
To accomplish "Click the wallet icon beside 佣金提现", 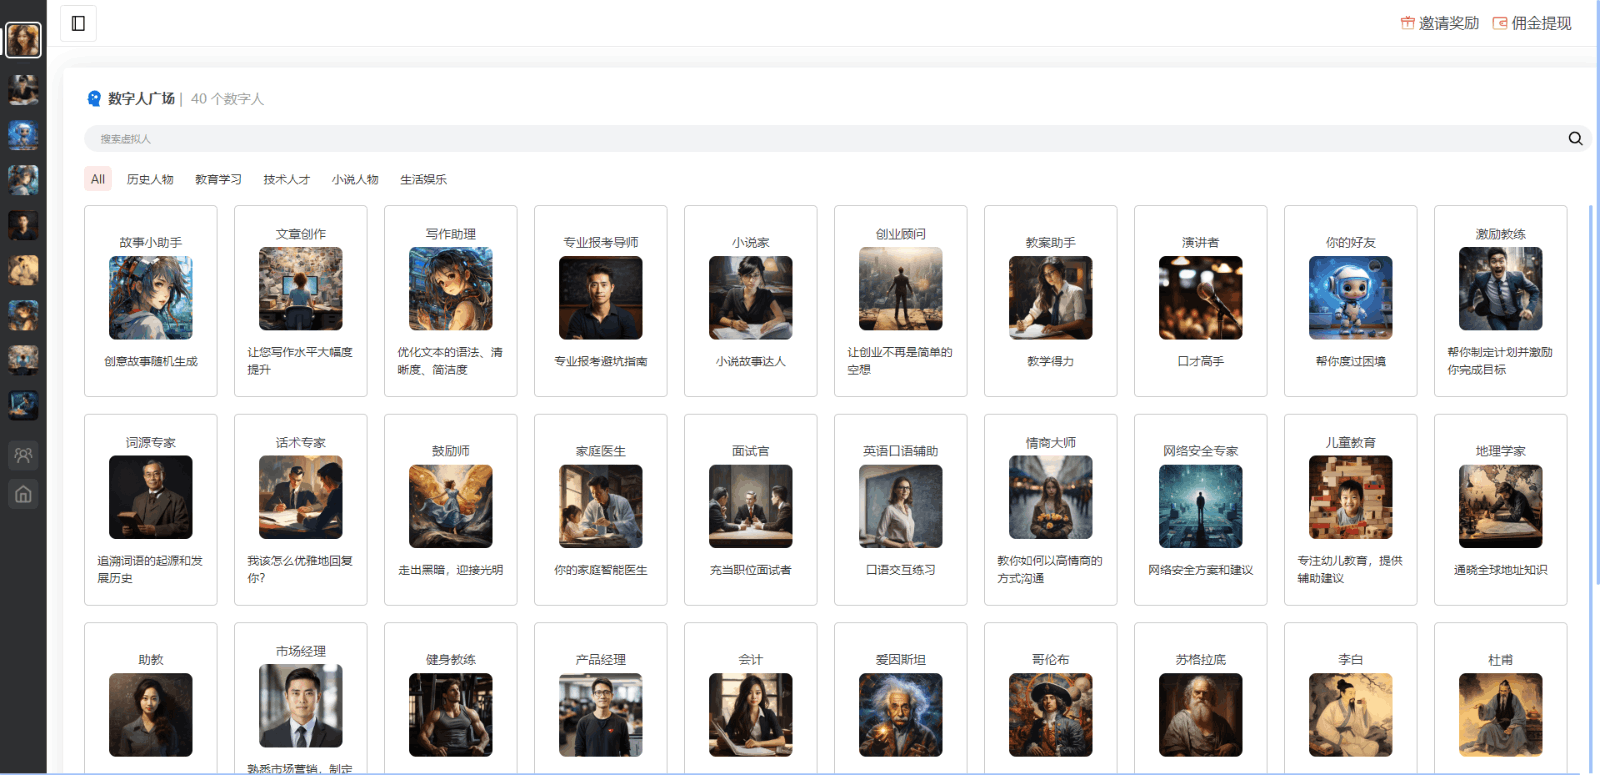I will click(1499, 23).
